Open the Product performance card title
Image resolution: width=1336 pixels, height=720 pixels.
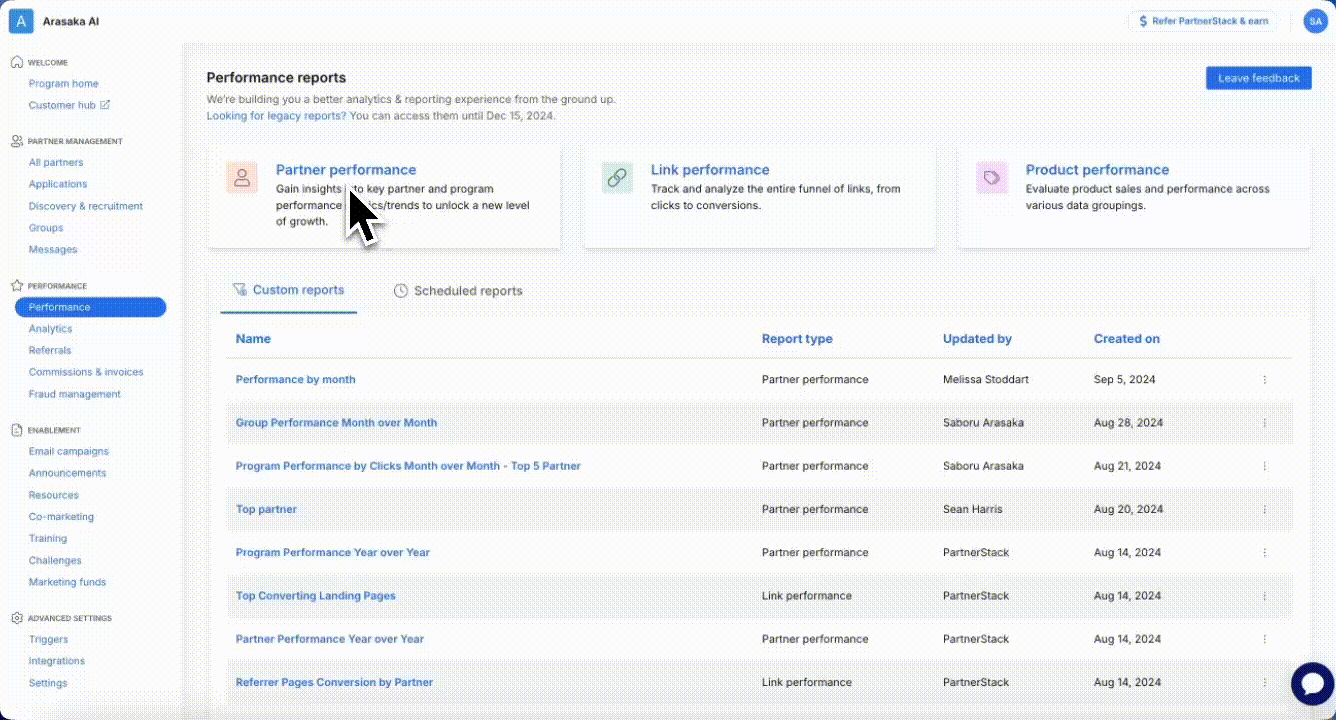1097,170
